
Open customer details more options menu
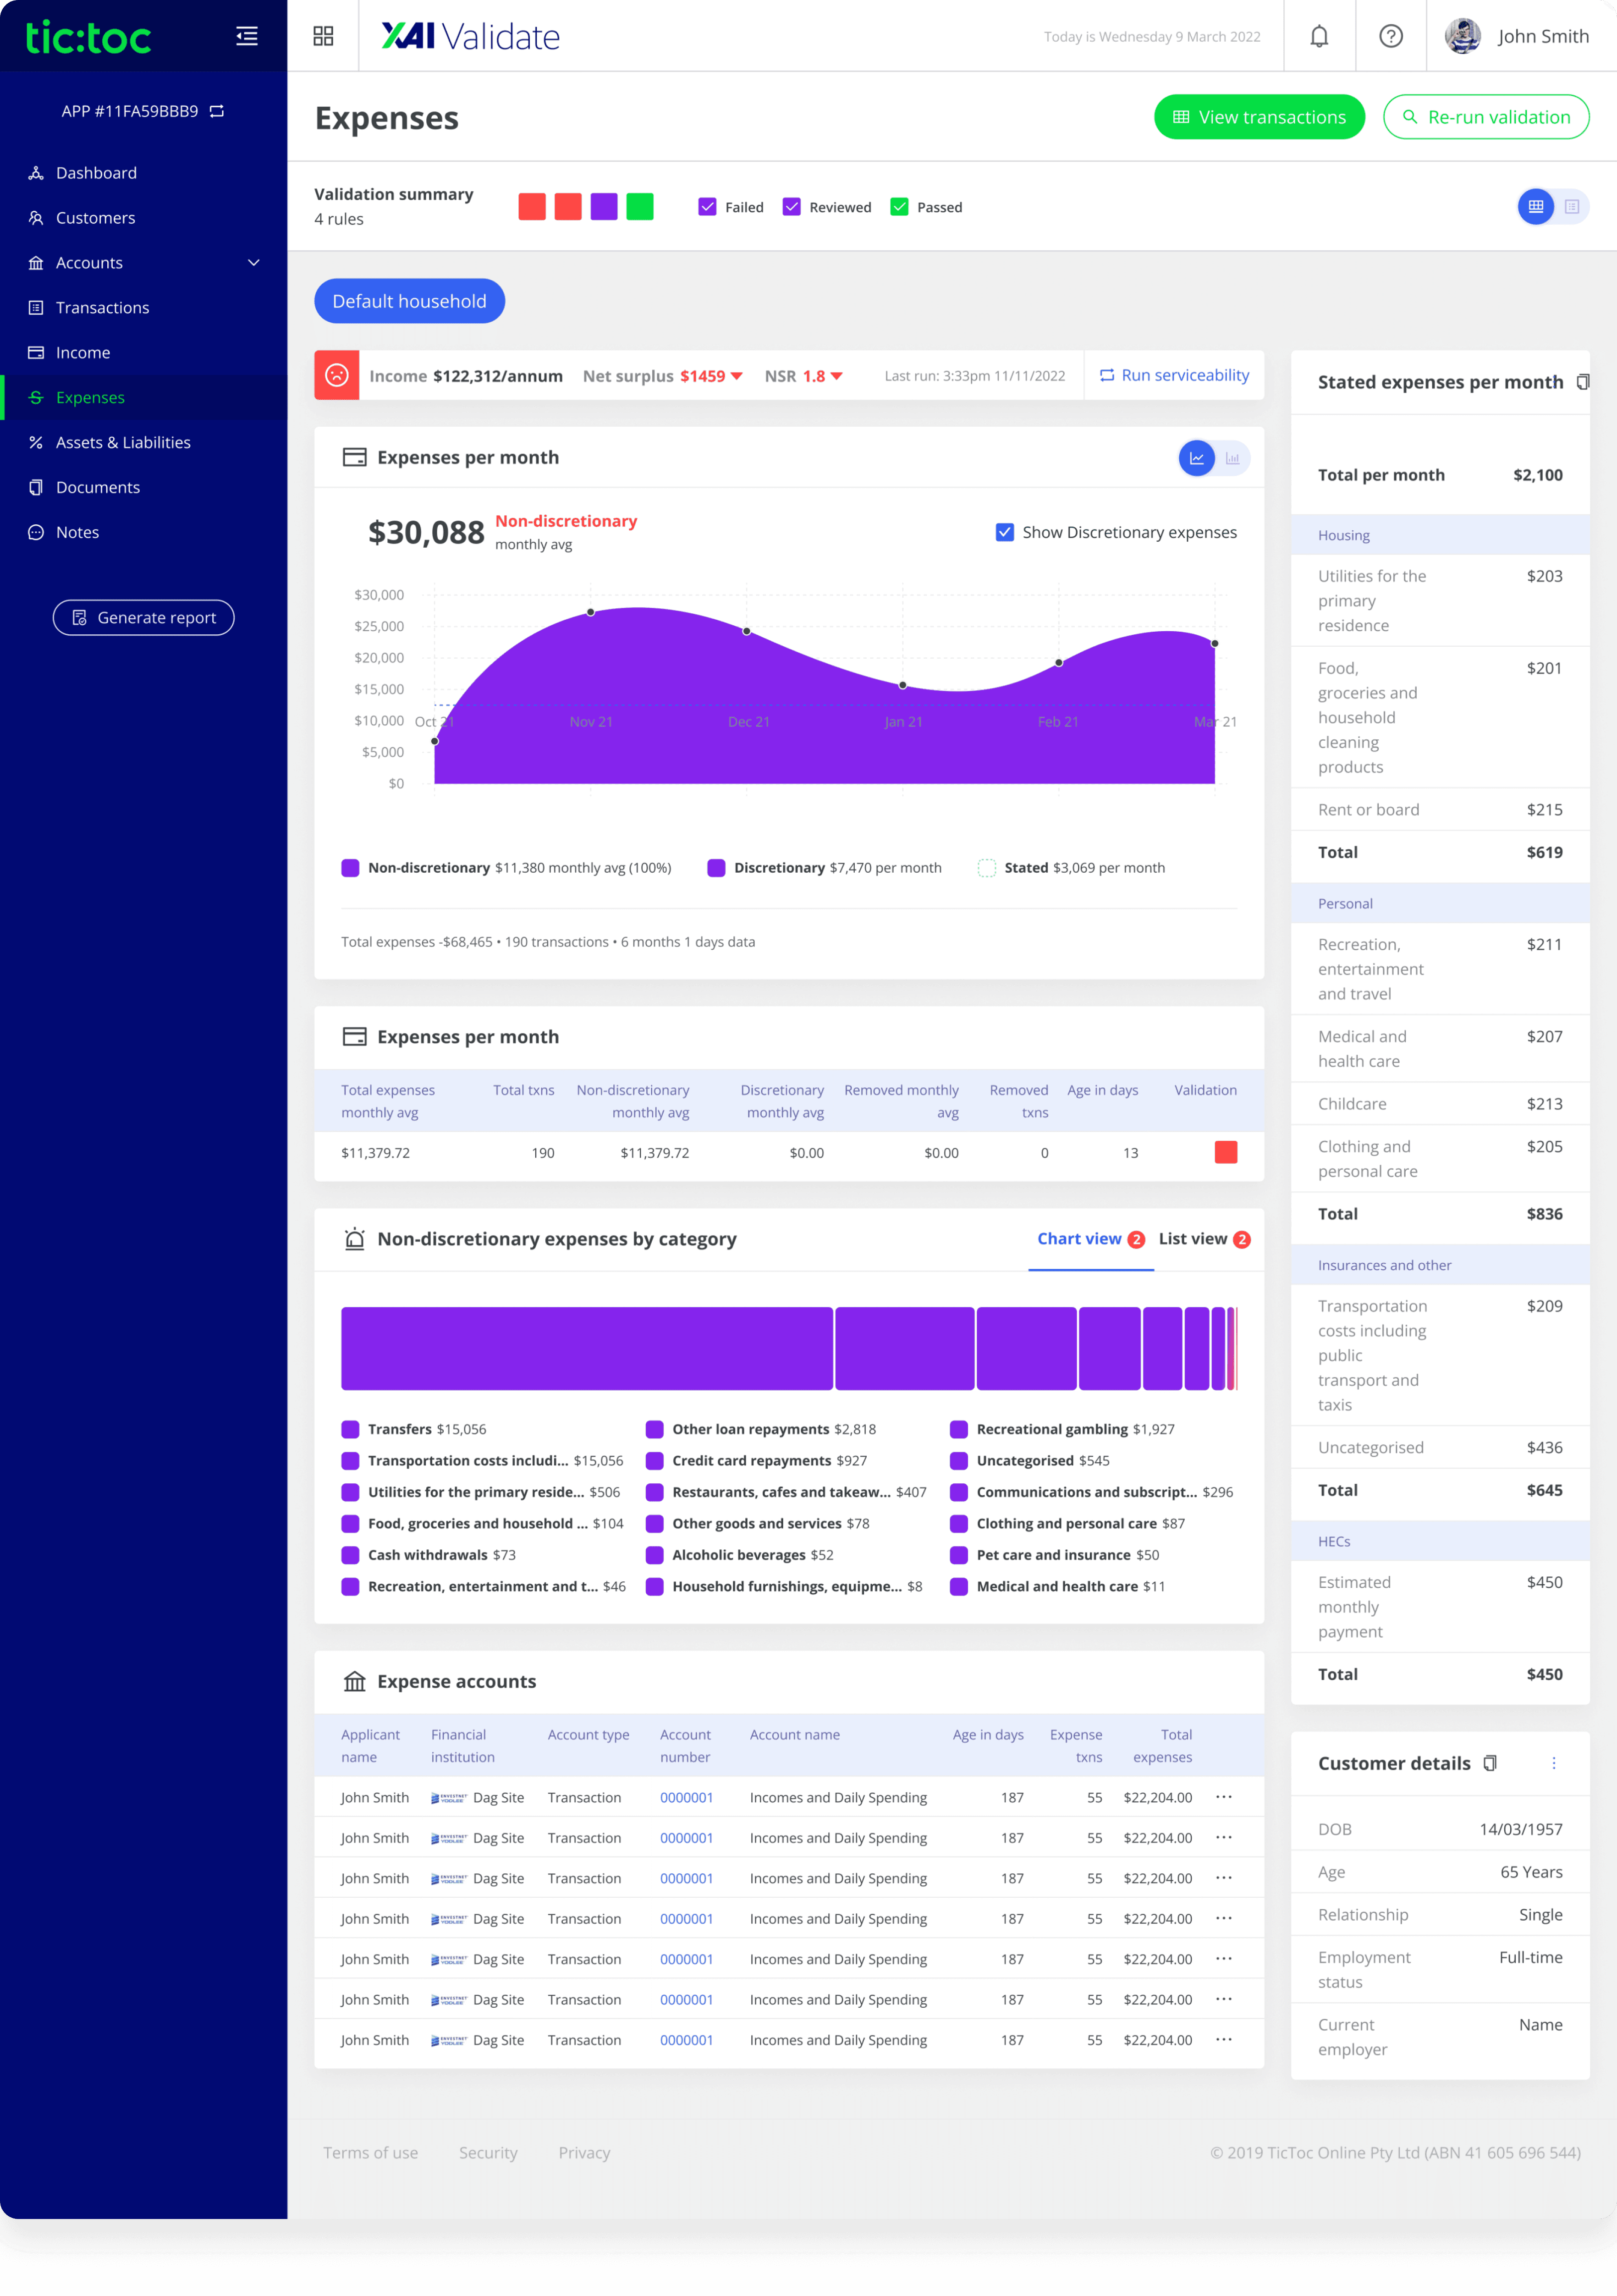(x=1554, y=1763)
